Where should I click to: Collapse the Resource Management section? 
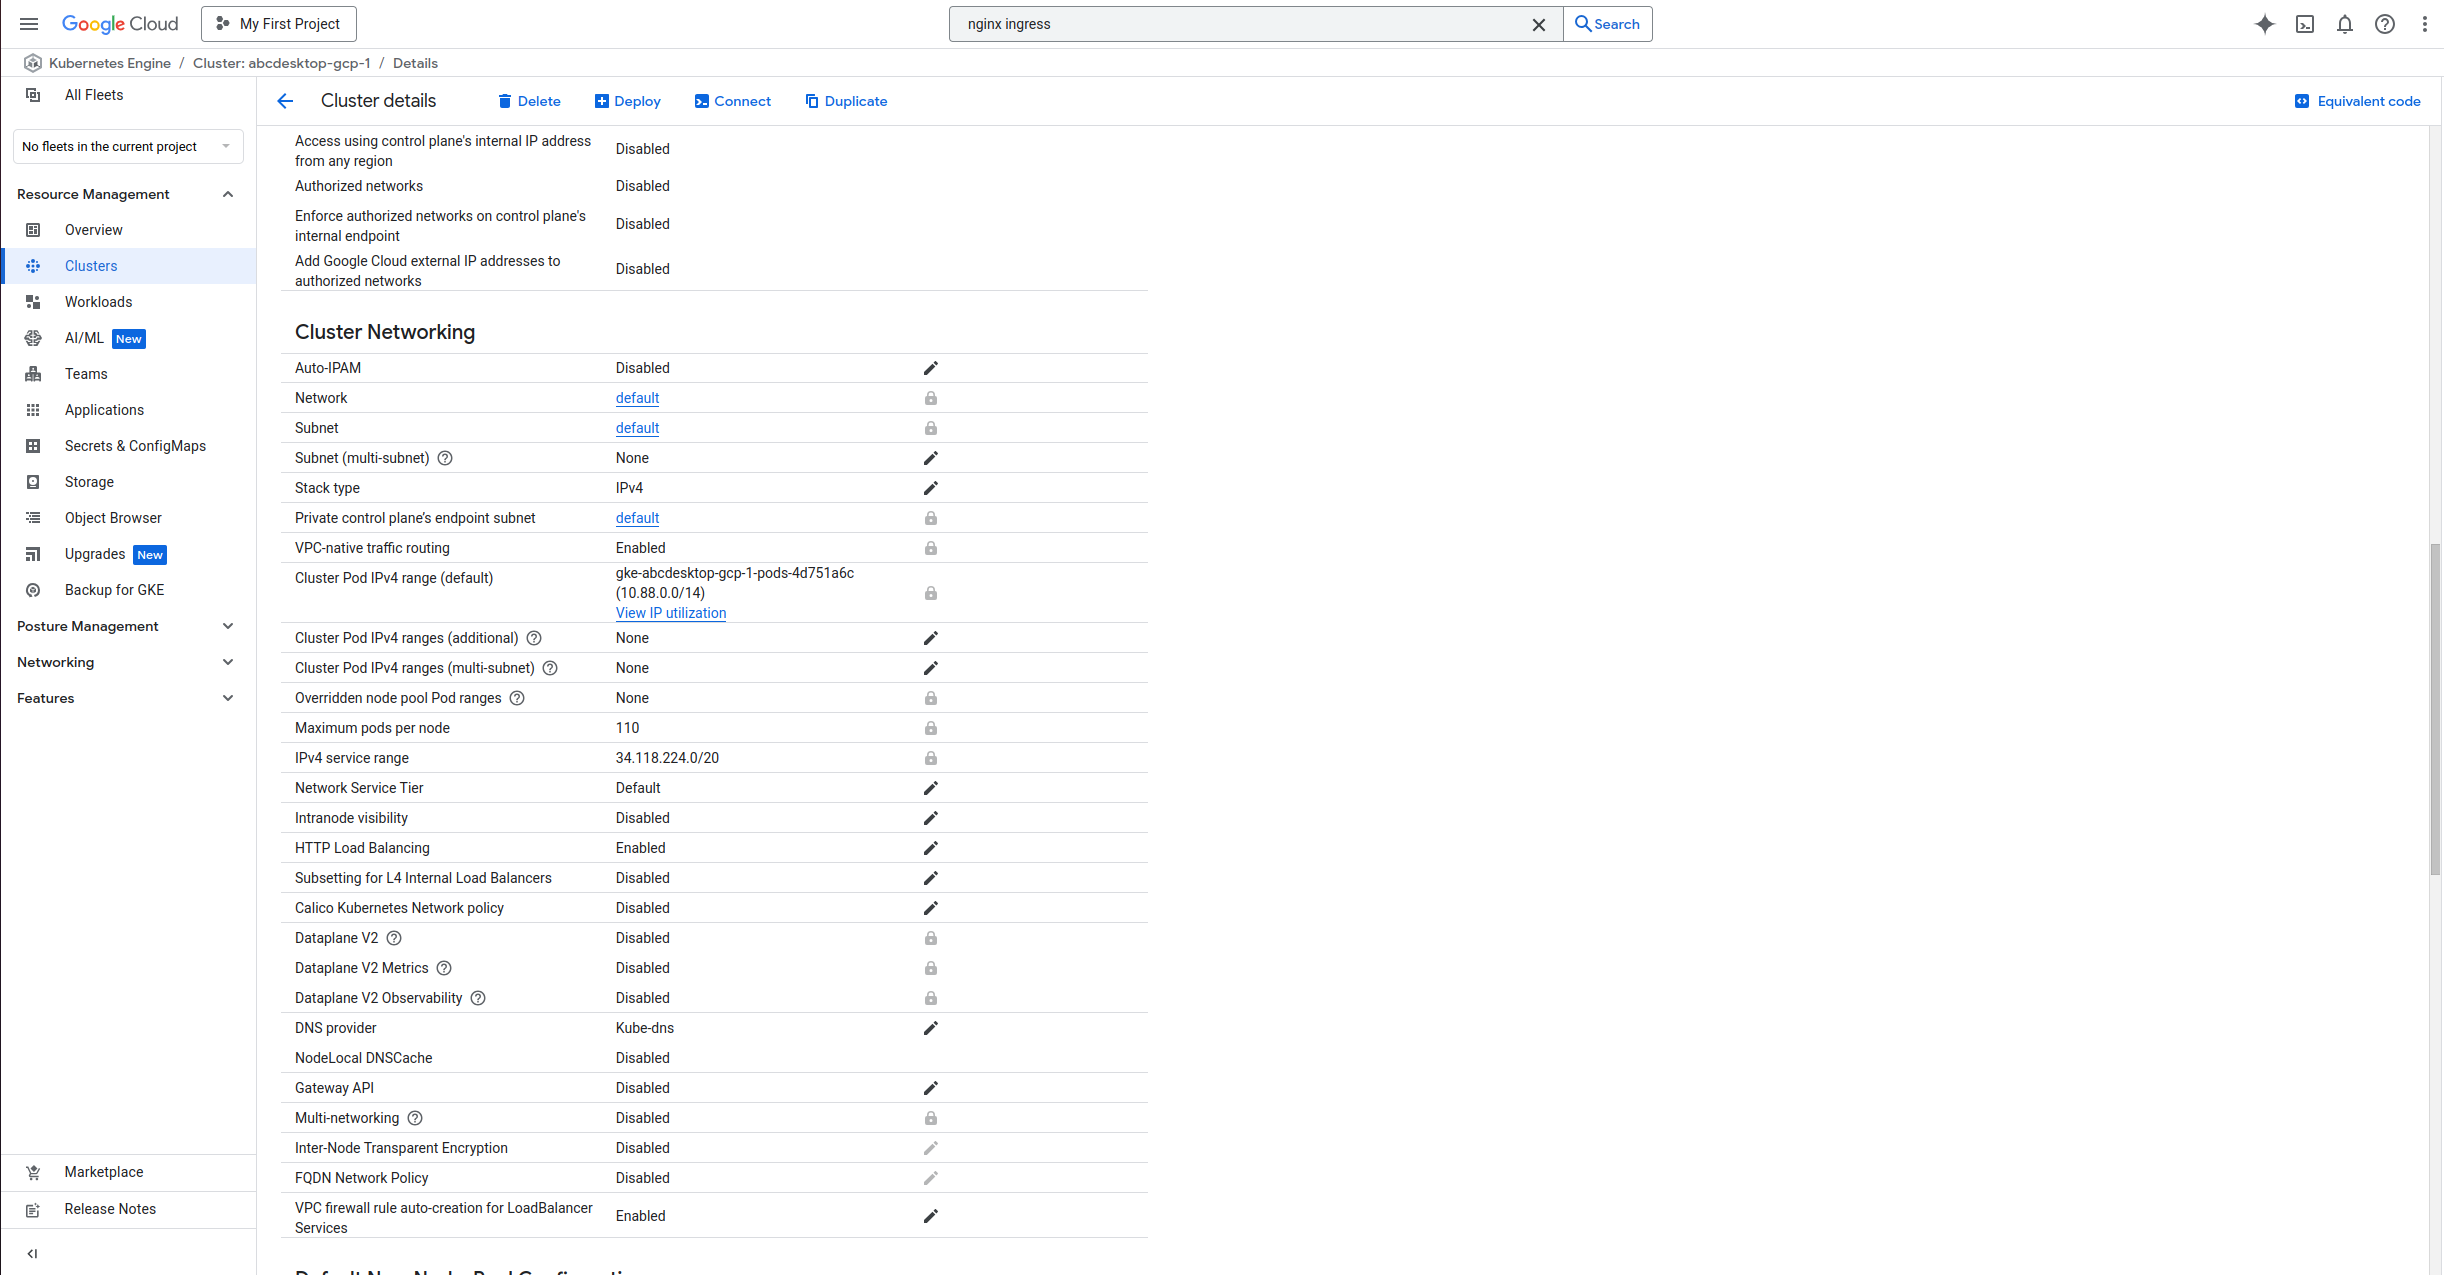(228, 193)
